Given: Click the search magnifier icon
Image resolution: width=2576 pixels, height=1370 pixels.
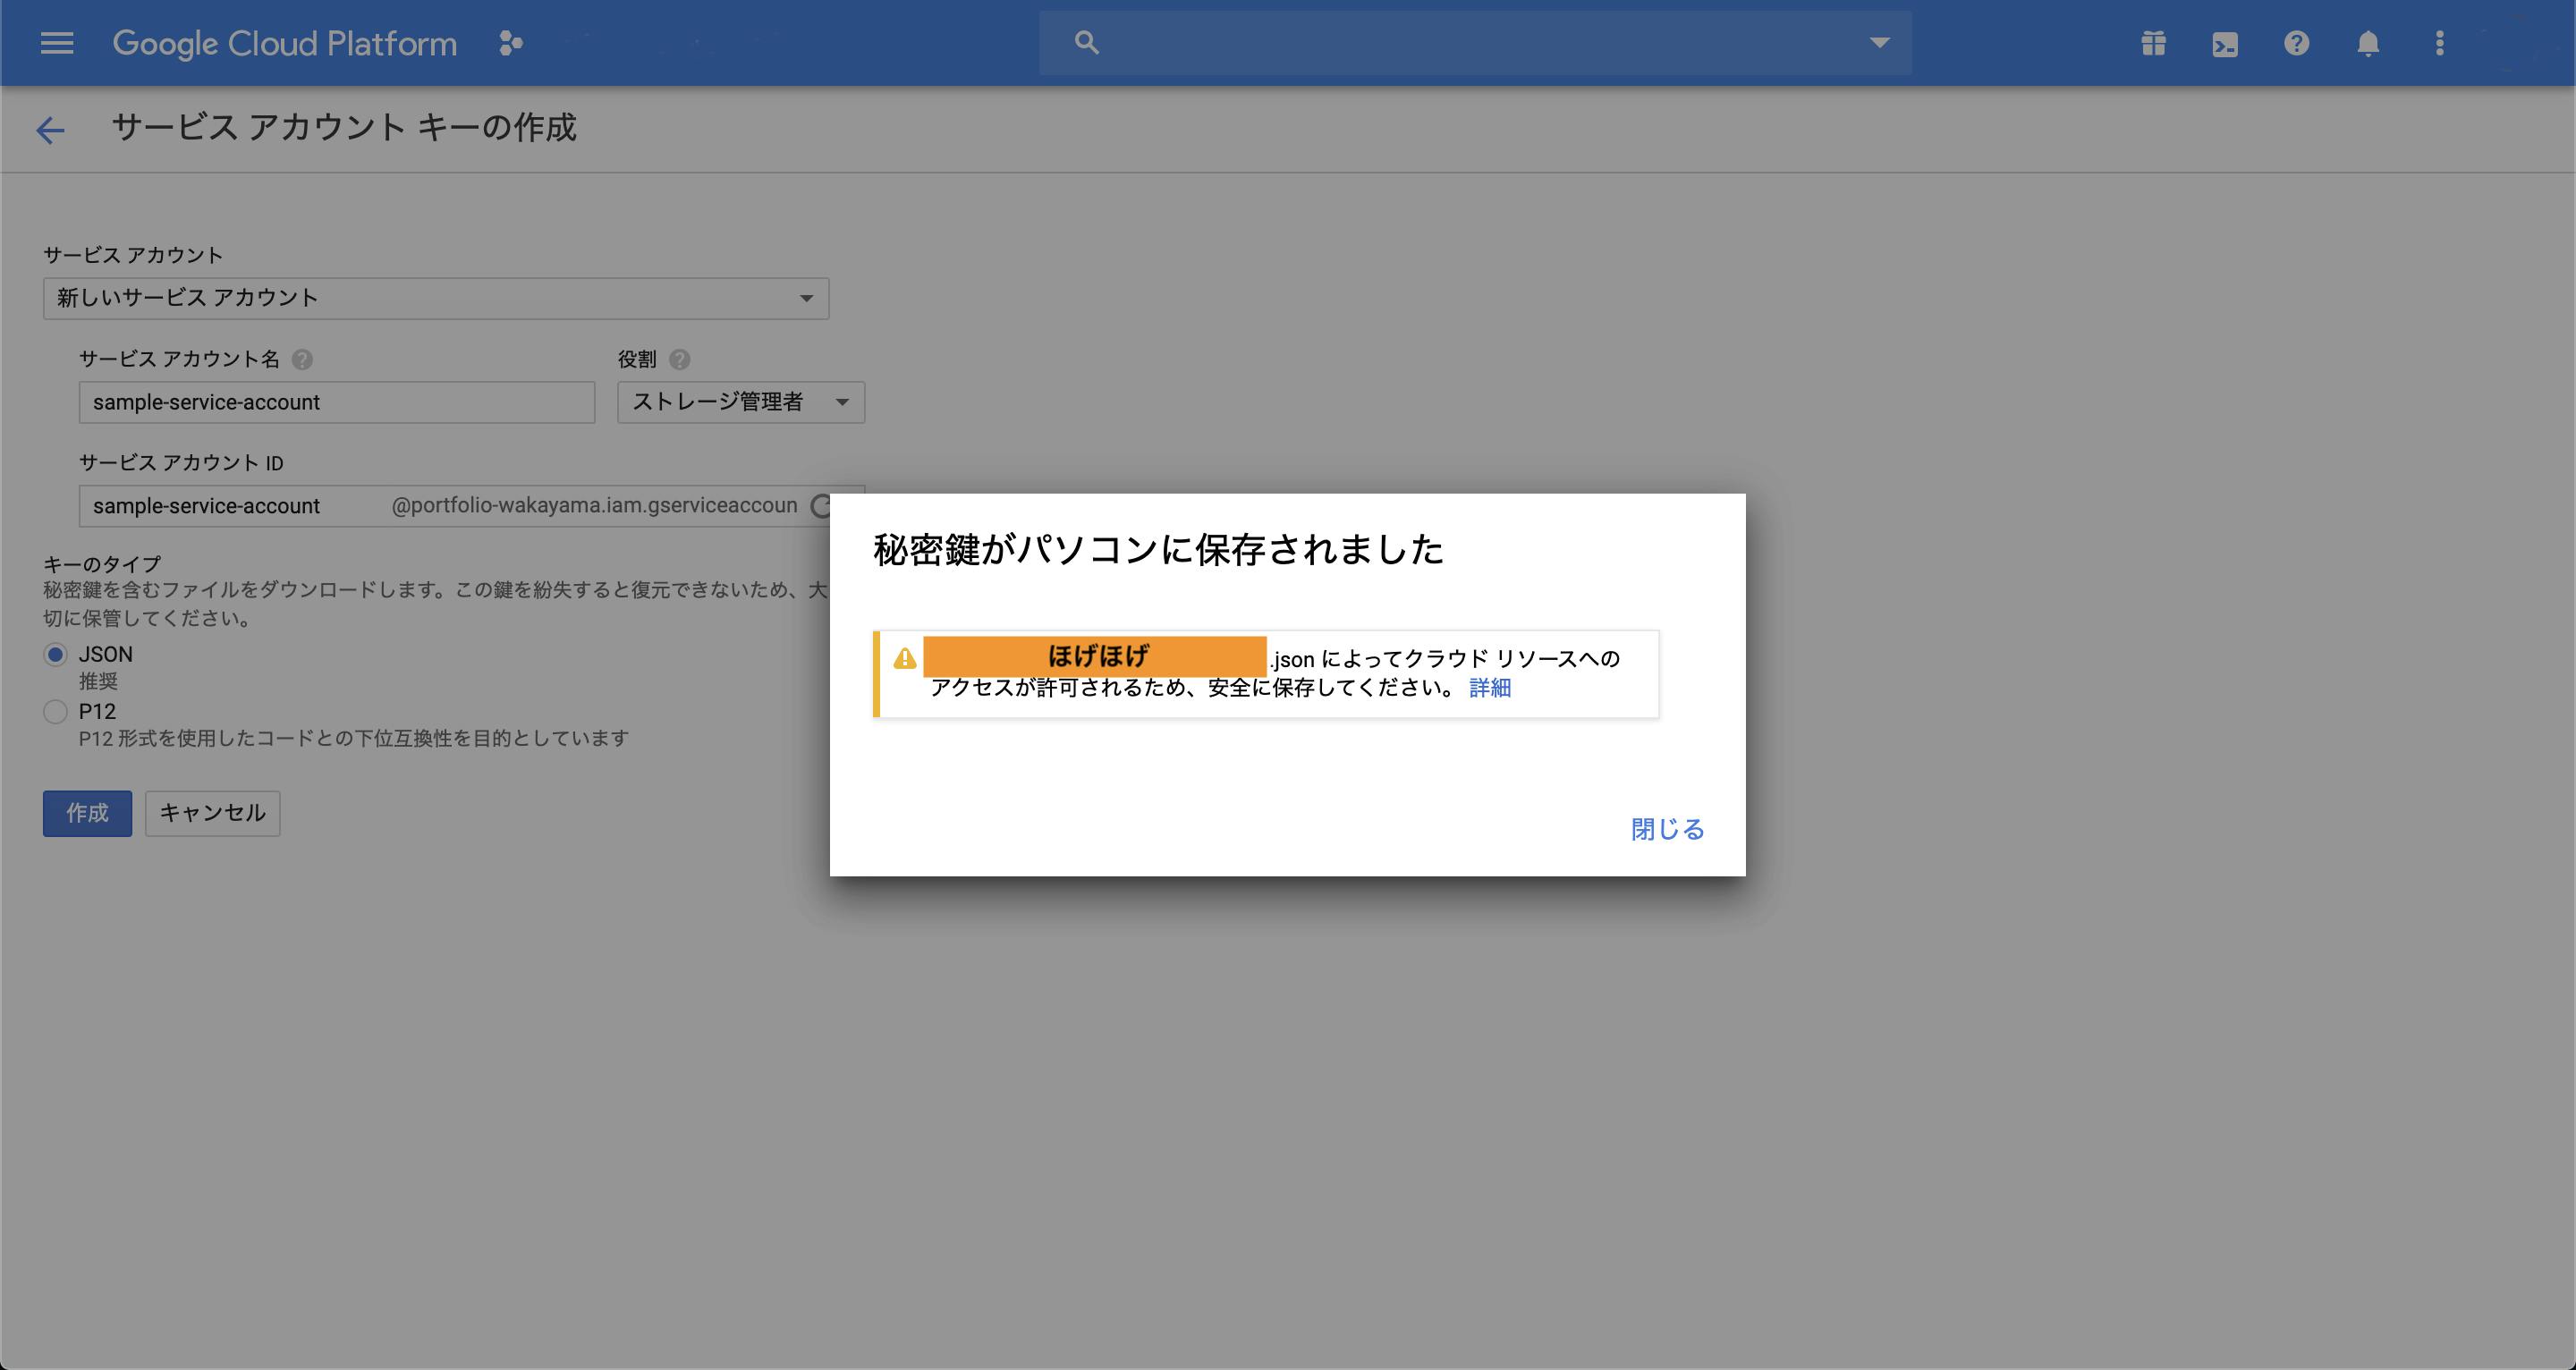Looking at the screenshot, I should (1086, 43).
